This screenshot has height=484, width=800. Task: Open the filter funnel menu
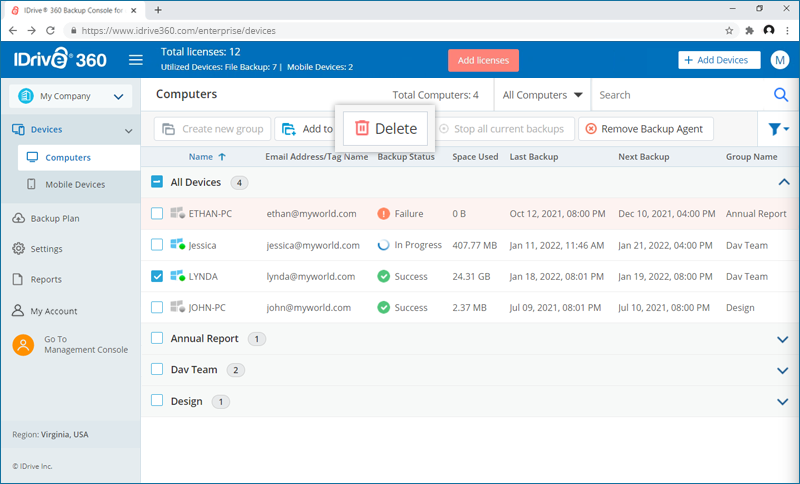pos(779,129)
